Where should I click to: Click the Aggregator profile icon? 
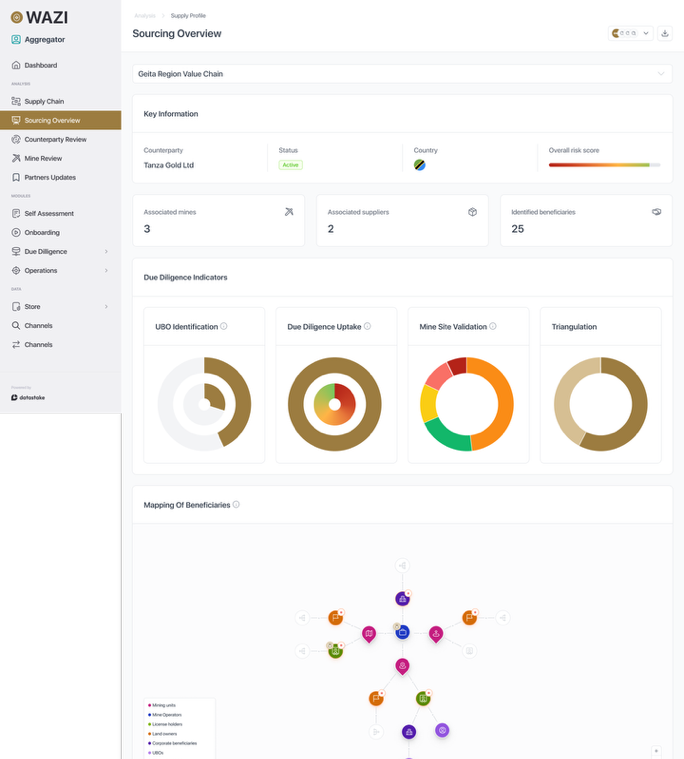(16, 39)
